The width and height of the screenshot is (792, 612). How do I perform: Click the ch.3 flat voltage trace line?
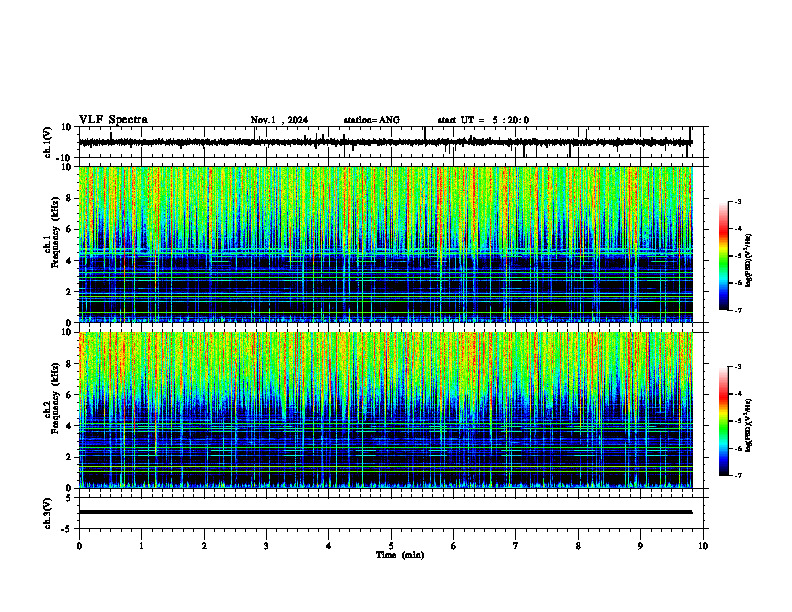385,512
